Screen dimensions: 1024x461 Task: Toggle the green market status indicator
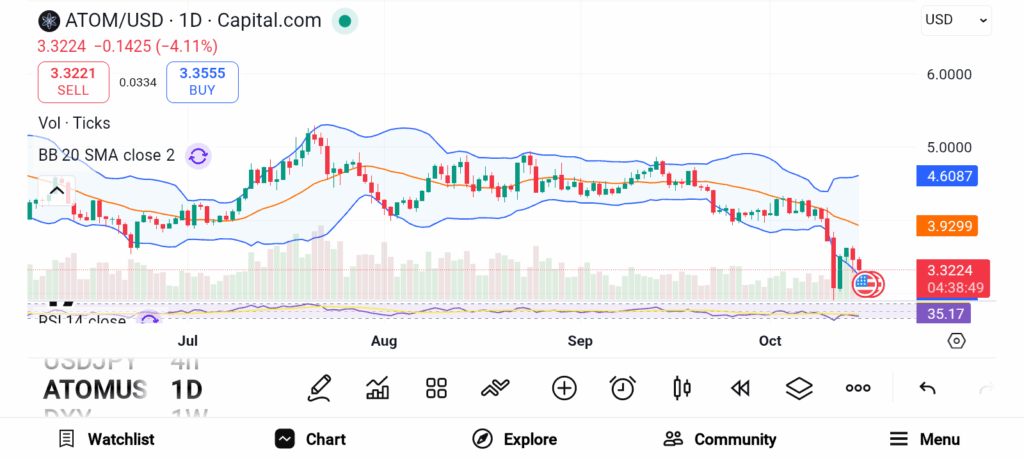(345, 20)
